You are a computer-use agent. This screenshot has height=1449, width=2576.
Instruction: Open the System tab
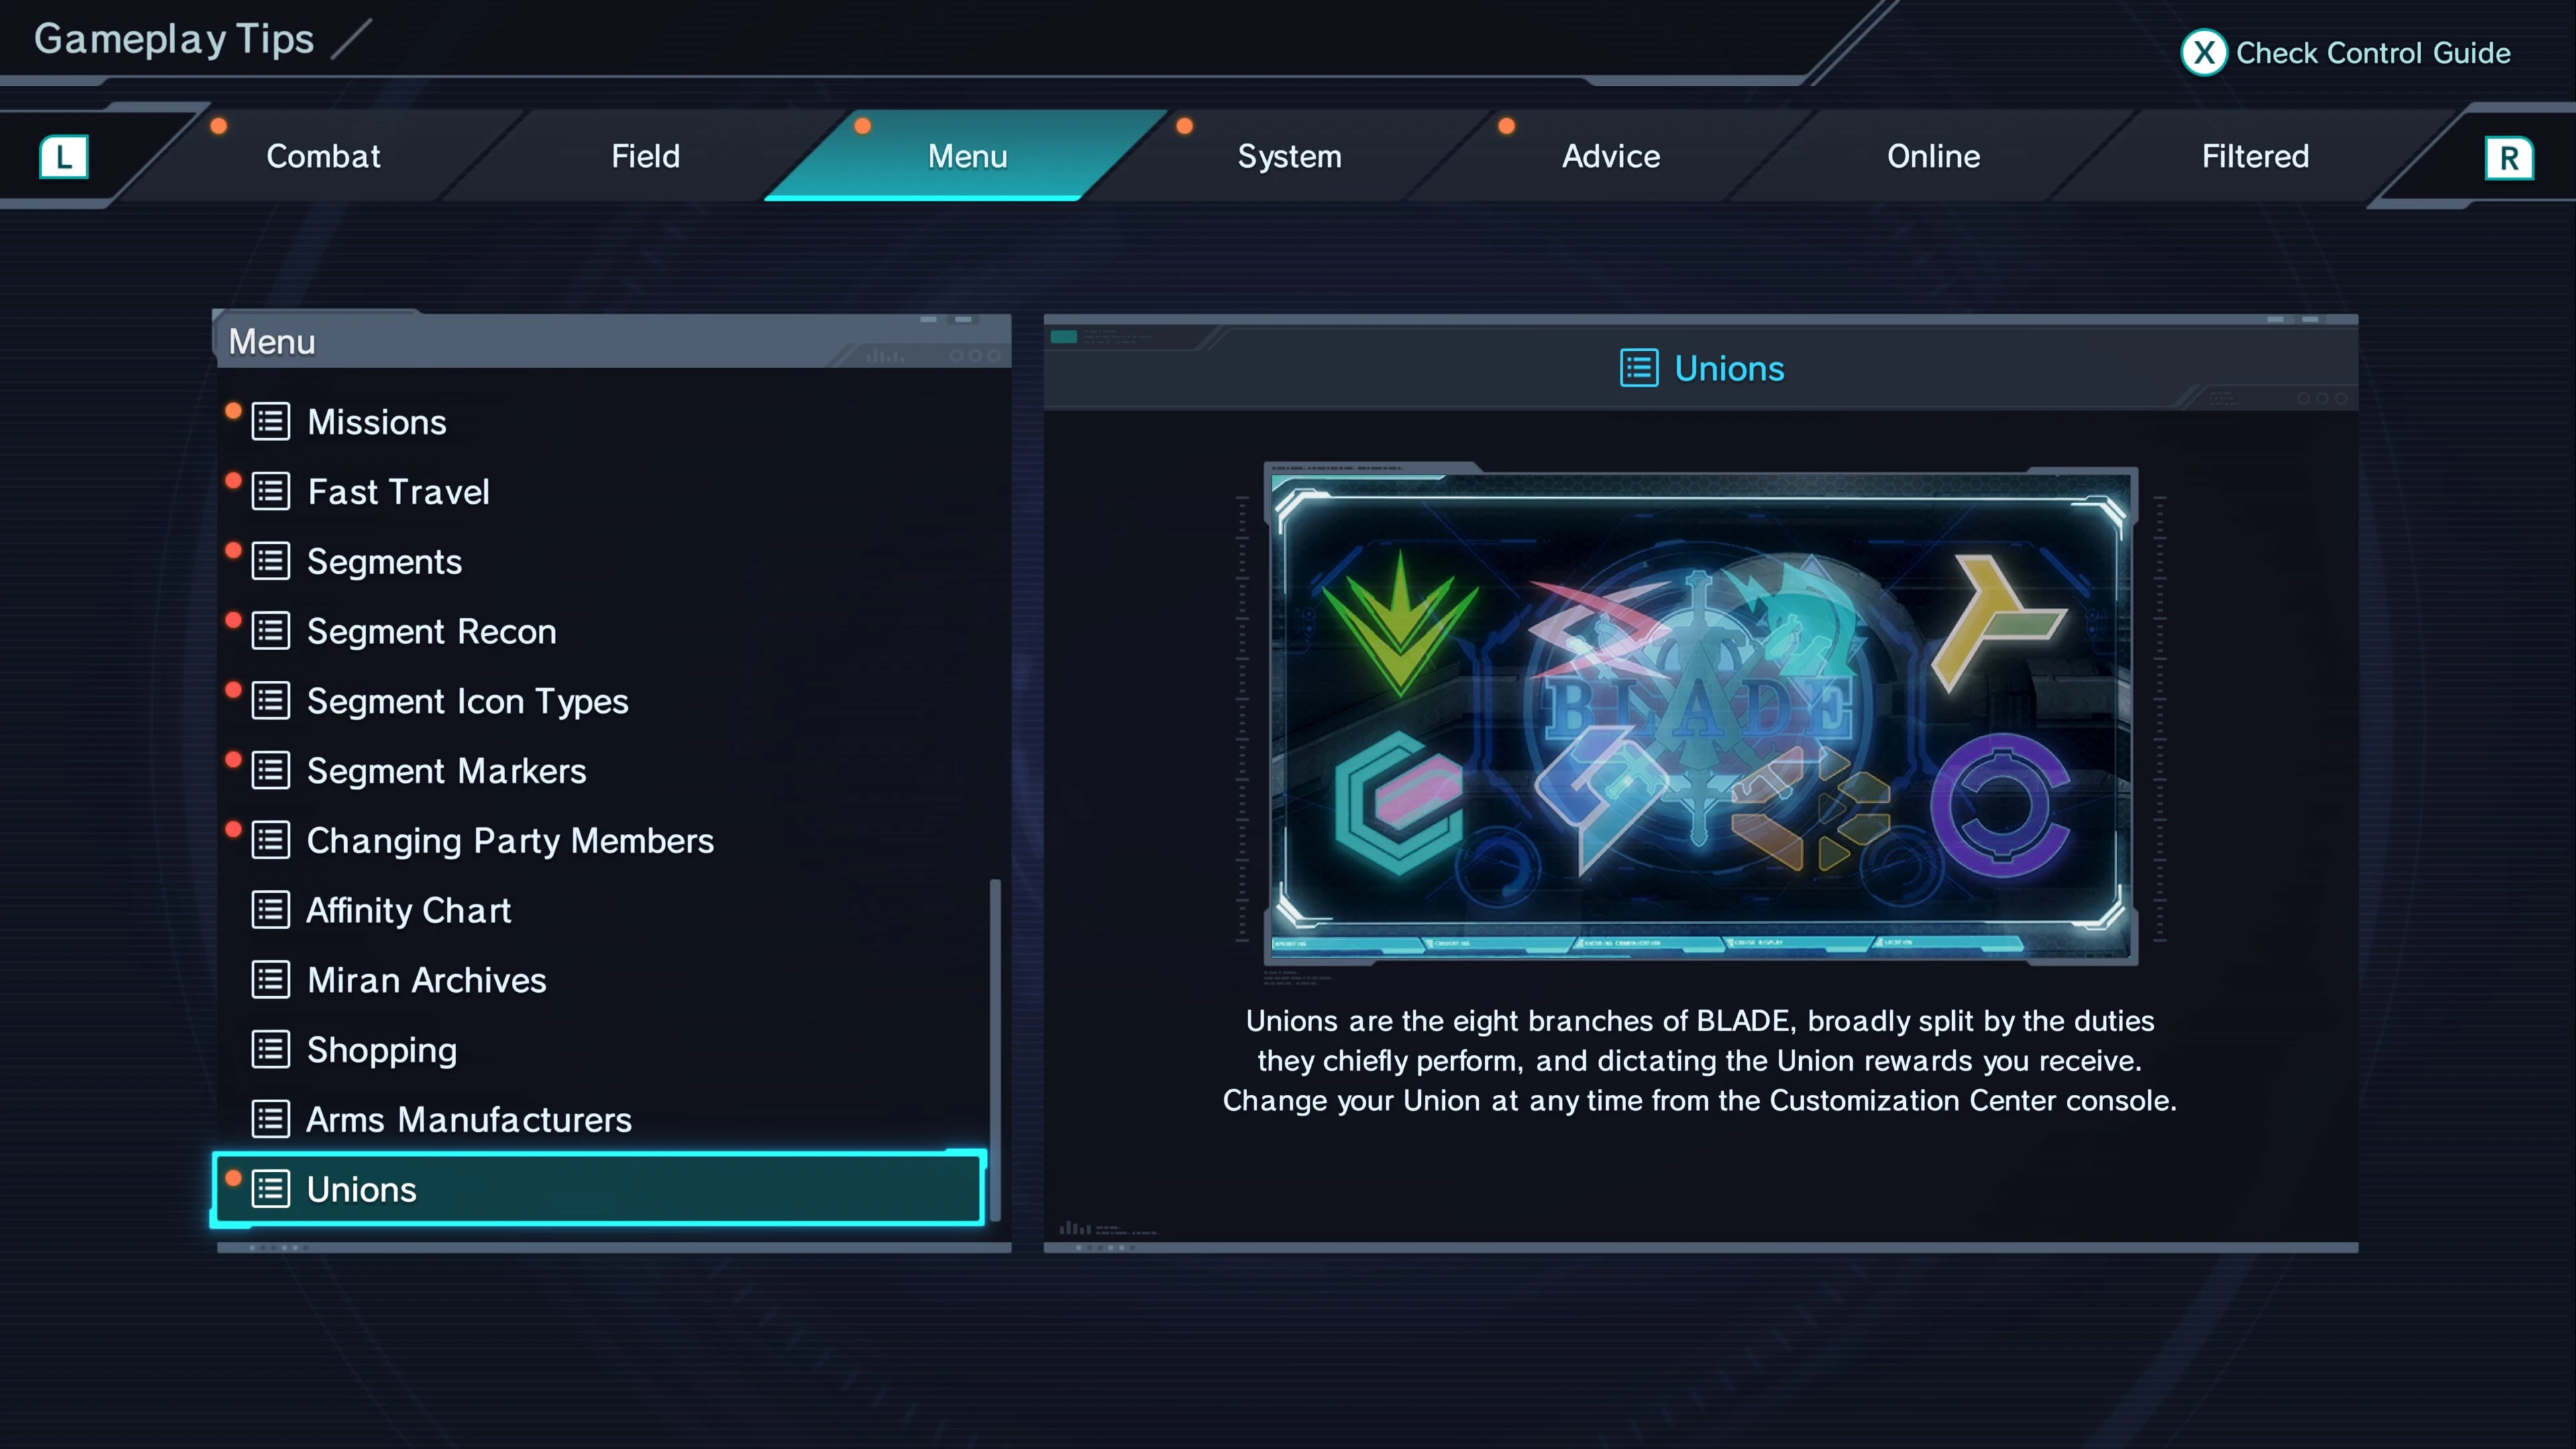[1289, 156]
